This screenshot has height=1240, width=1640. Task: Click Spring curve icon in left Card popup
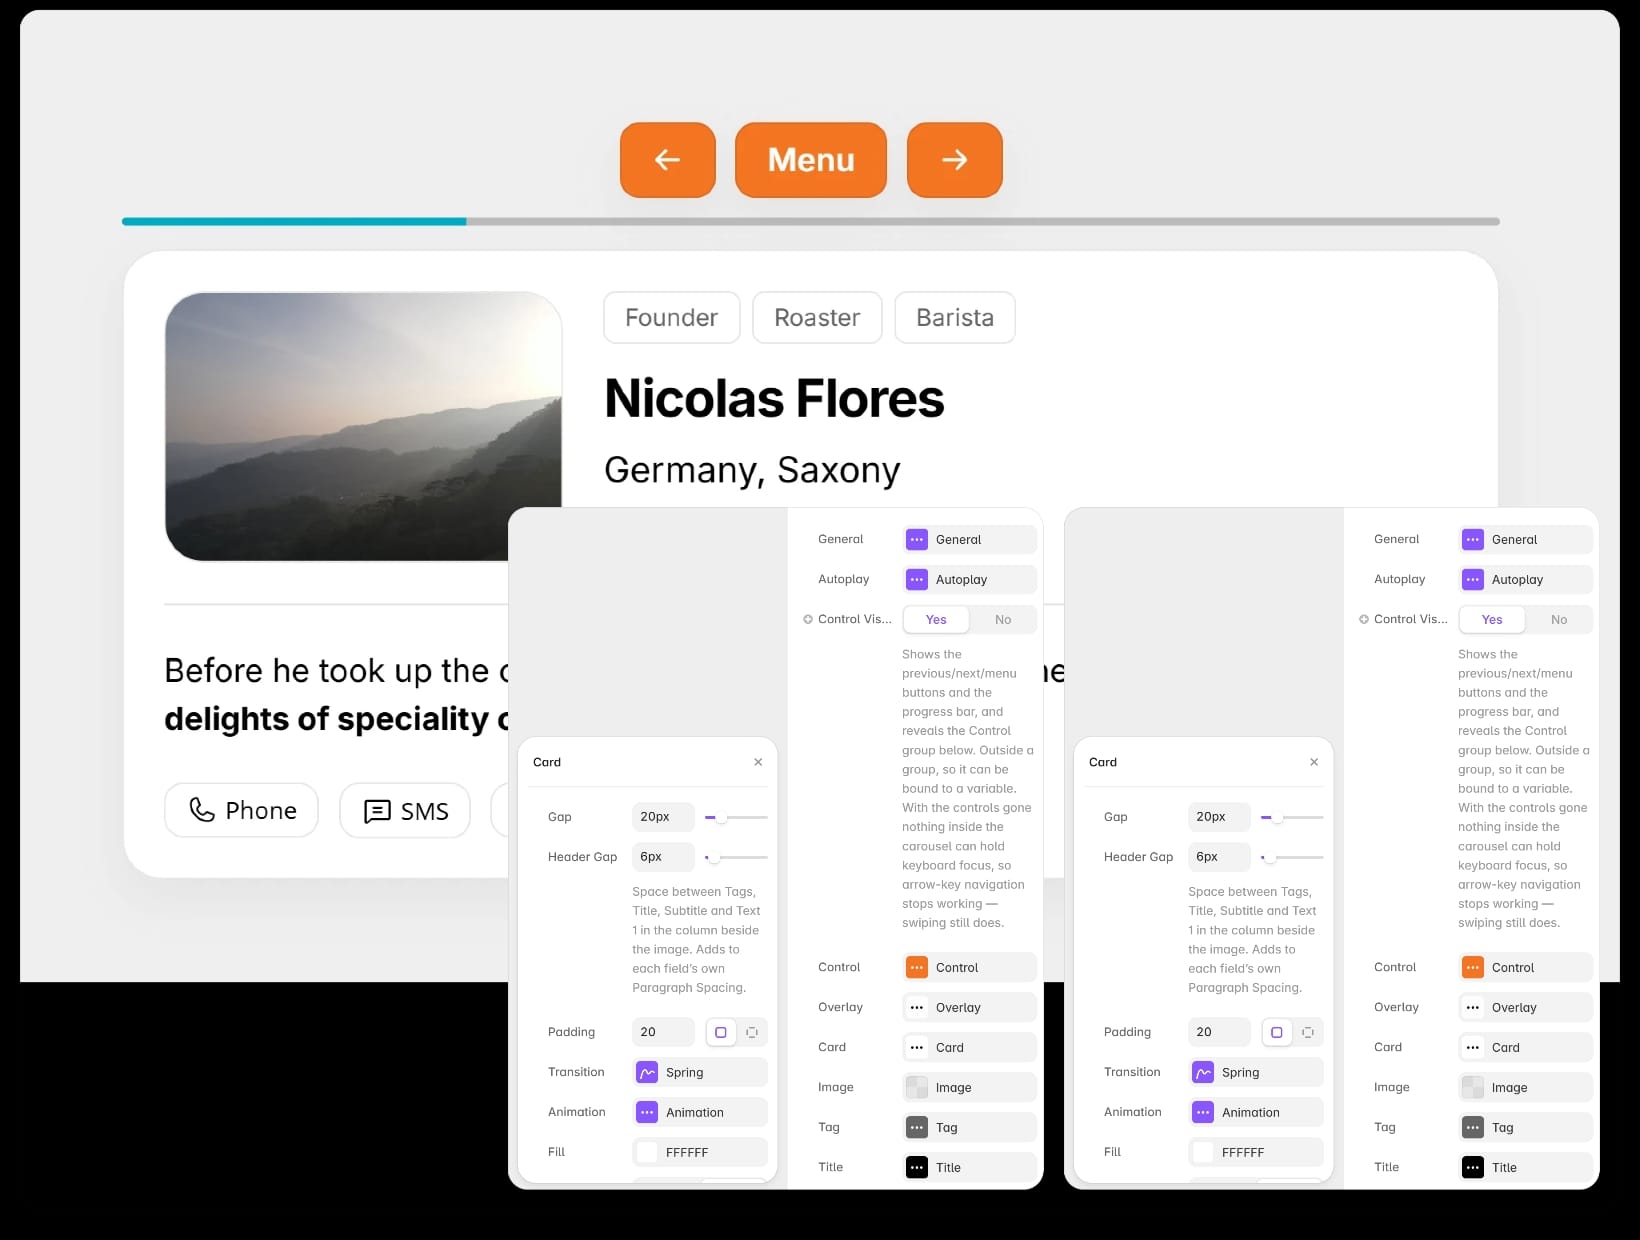click(x=647, y=1072)
